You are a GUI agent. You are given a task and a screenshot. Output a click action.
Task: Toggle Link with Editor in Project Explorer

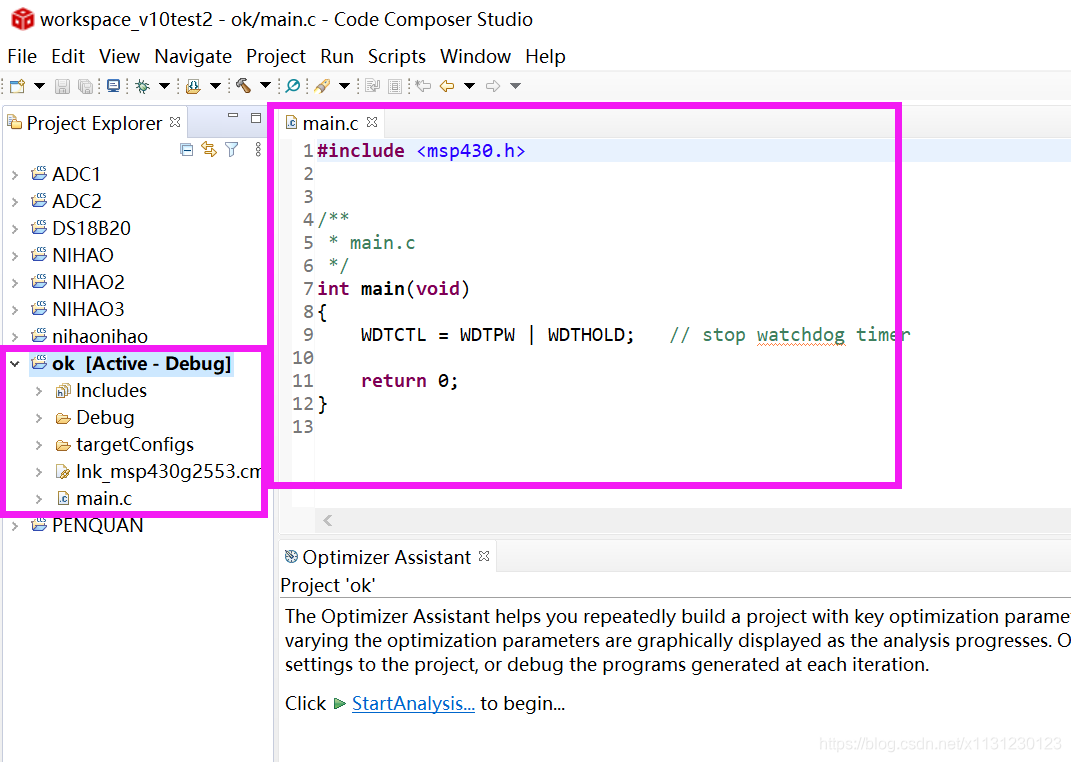tap(209, 148)
